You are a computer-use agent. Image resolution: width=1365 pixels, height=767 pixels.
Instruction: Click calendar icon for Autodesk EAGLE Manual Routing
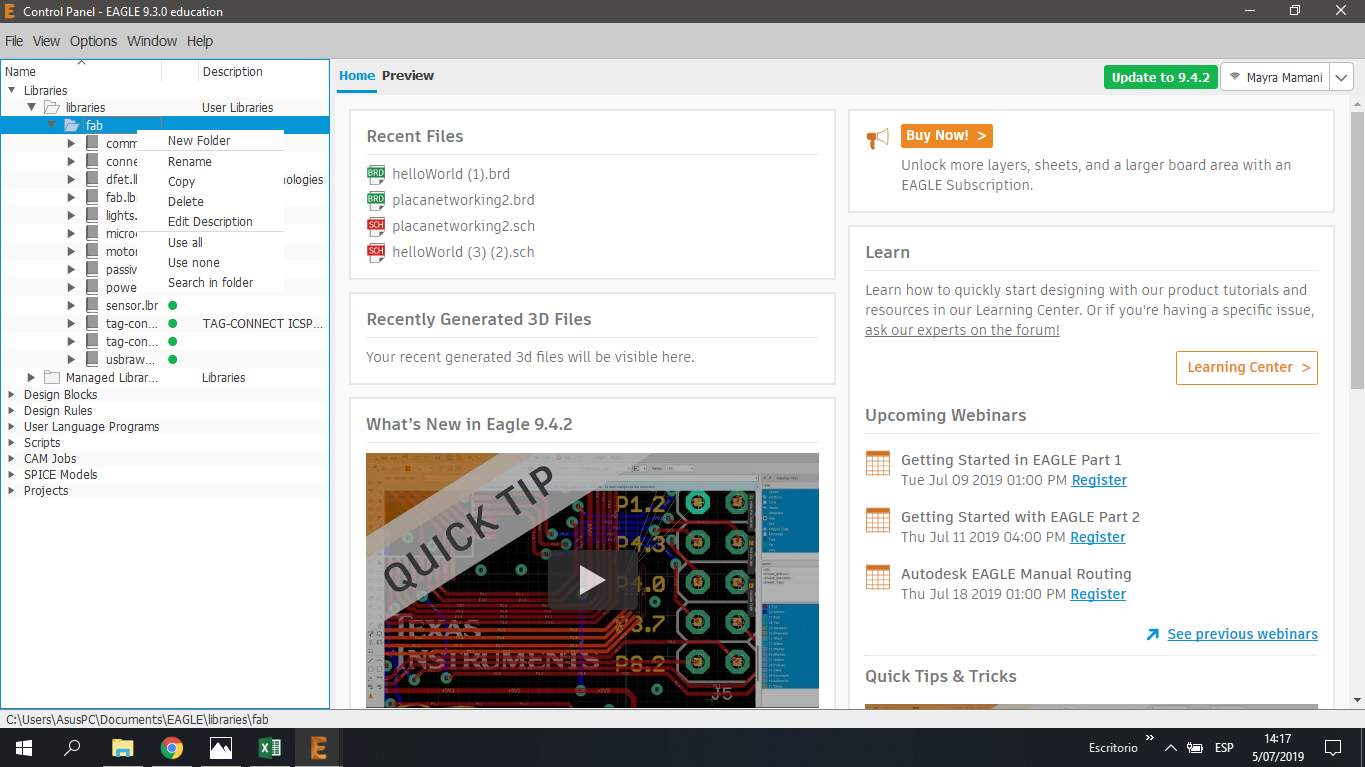click(878, 578)
